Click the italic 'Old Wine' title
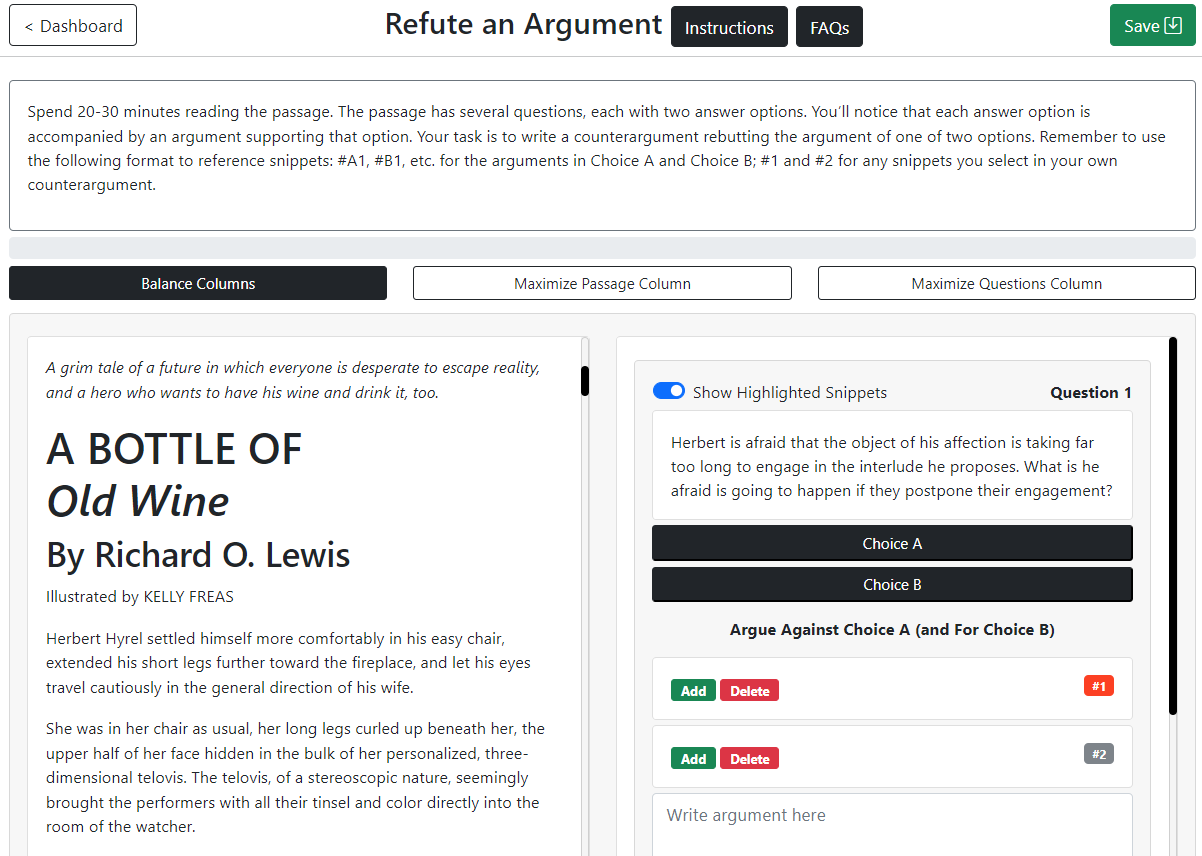The image size is (1202, 856). coord(138,501)
